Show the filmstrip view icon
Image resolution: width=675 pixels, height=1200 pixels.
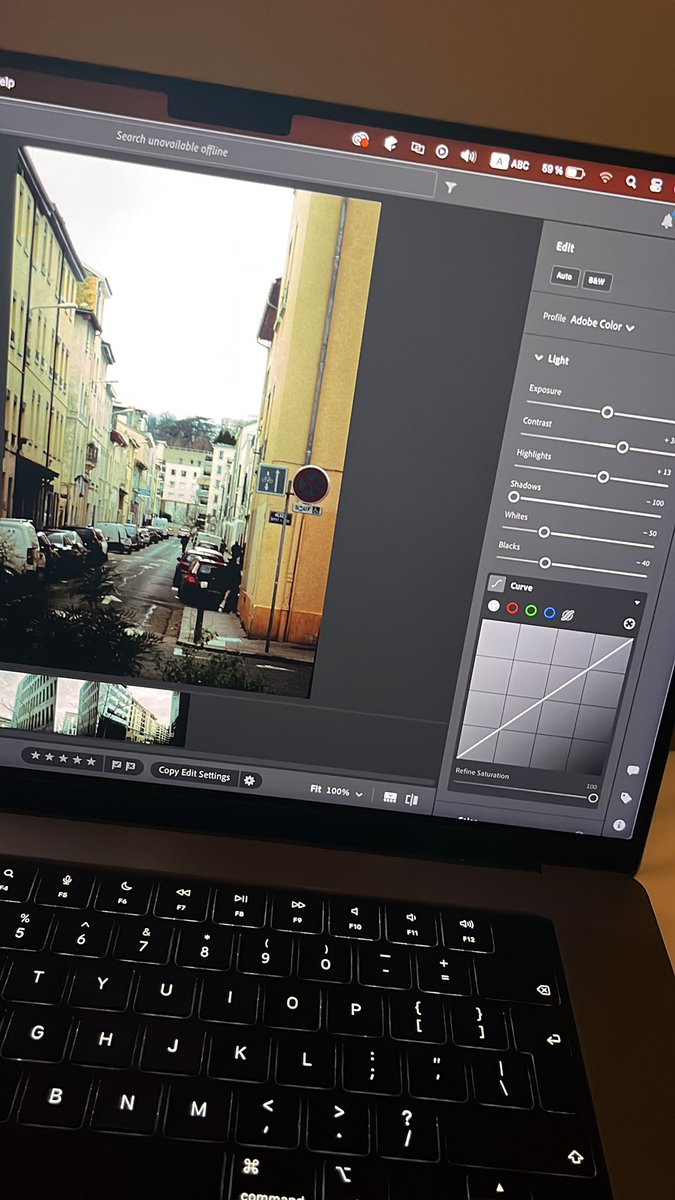pos(390,797)
